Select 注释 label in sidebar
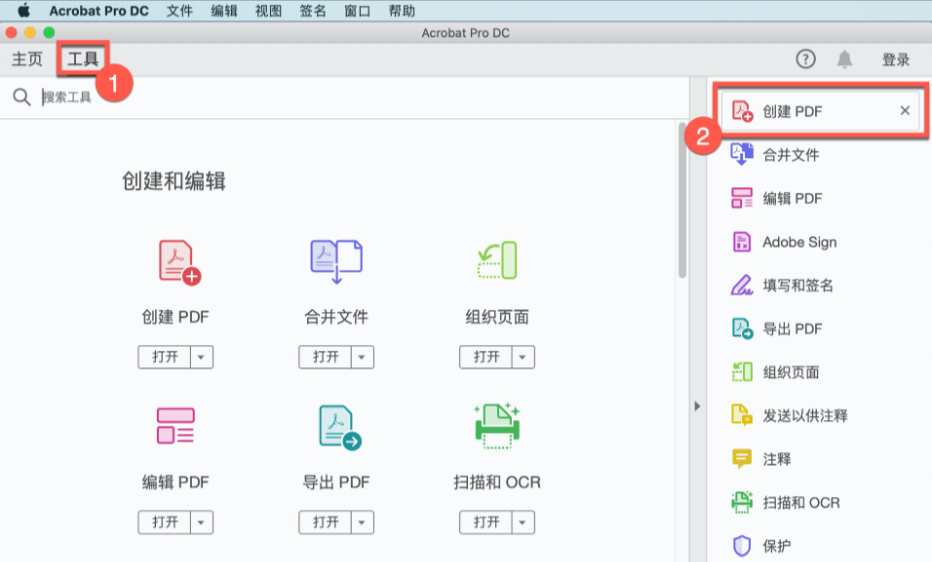 tap(777, 459)
